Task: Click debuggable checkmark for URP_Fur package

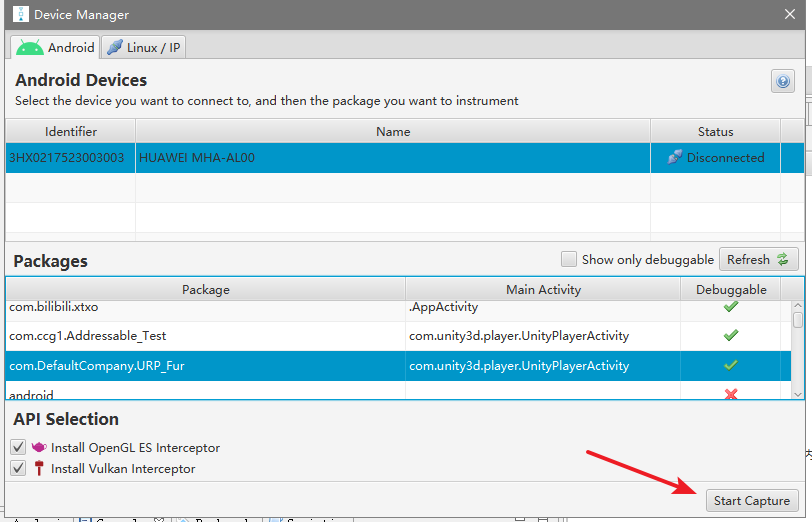Action: [731, 366]
